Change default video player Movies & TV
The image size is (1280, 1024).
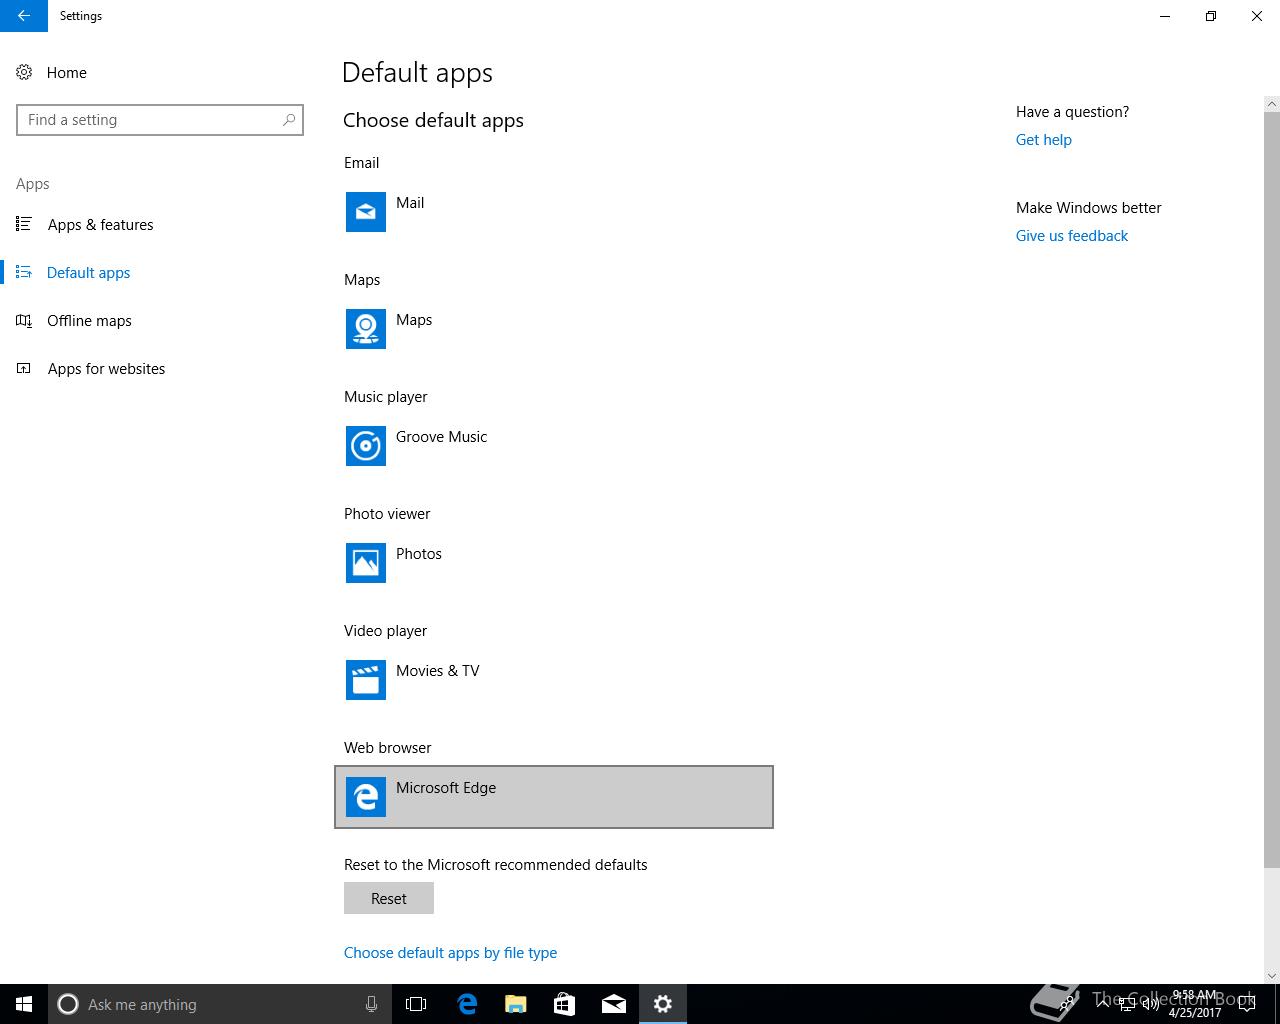point(554,680)
